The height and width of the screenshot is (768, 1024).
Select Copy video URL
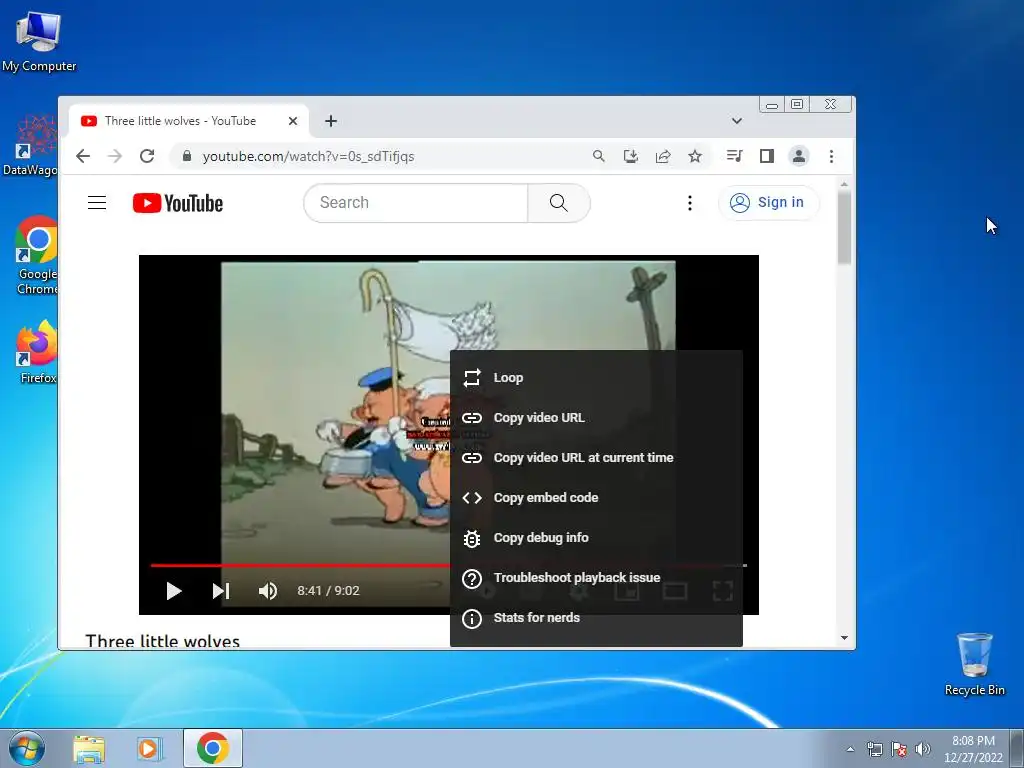tap(596, 417)
